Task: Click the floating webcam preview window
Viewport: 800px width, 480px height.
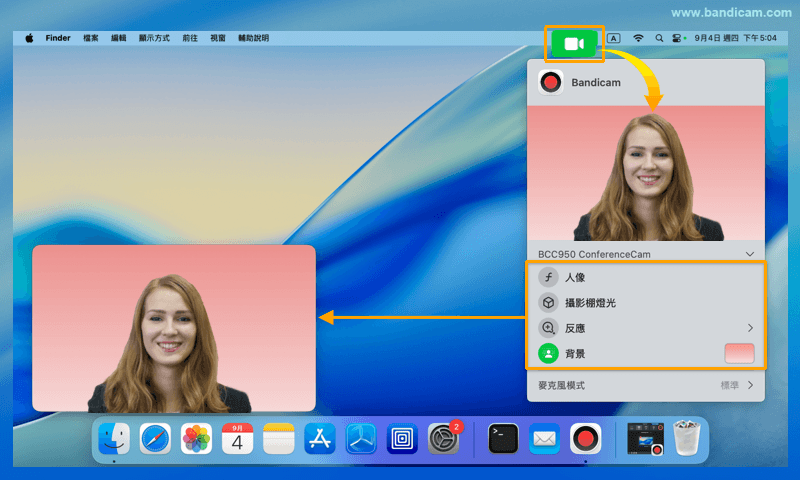Action: [x=174, y=328]
